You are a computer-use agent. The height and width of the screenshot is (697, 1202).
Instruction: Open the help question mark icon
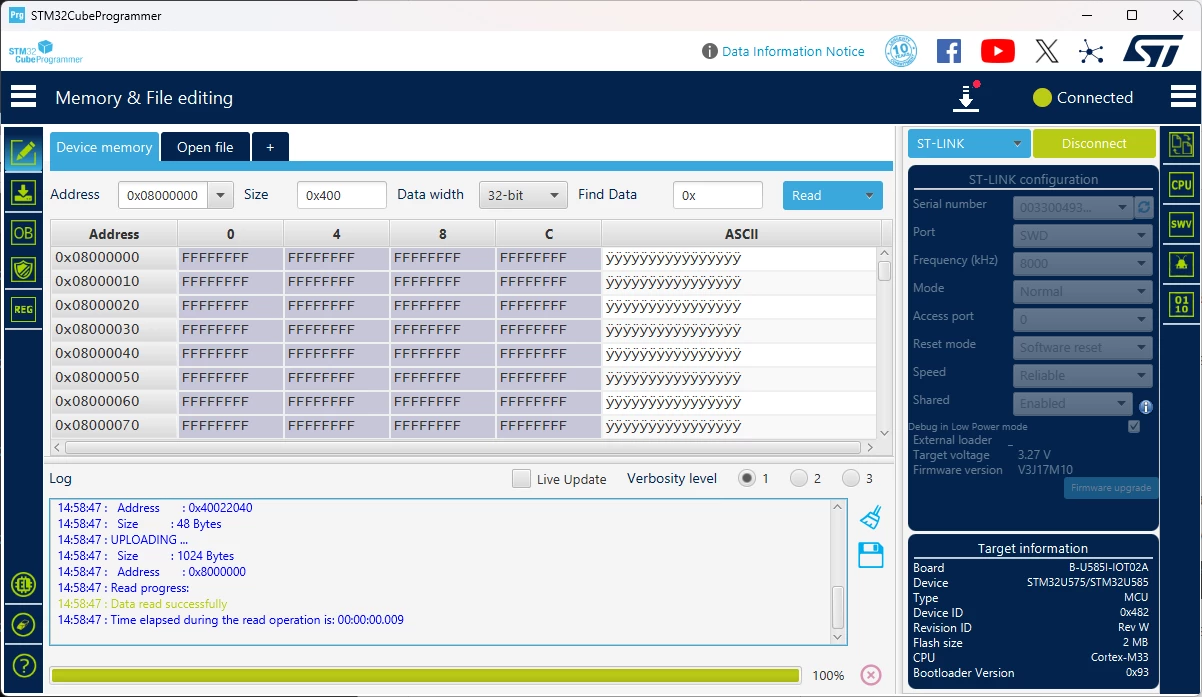click(x=23, y=665)
